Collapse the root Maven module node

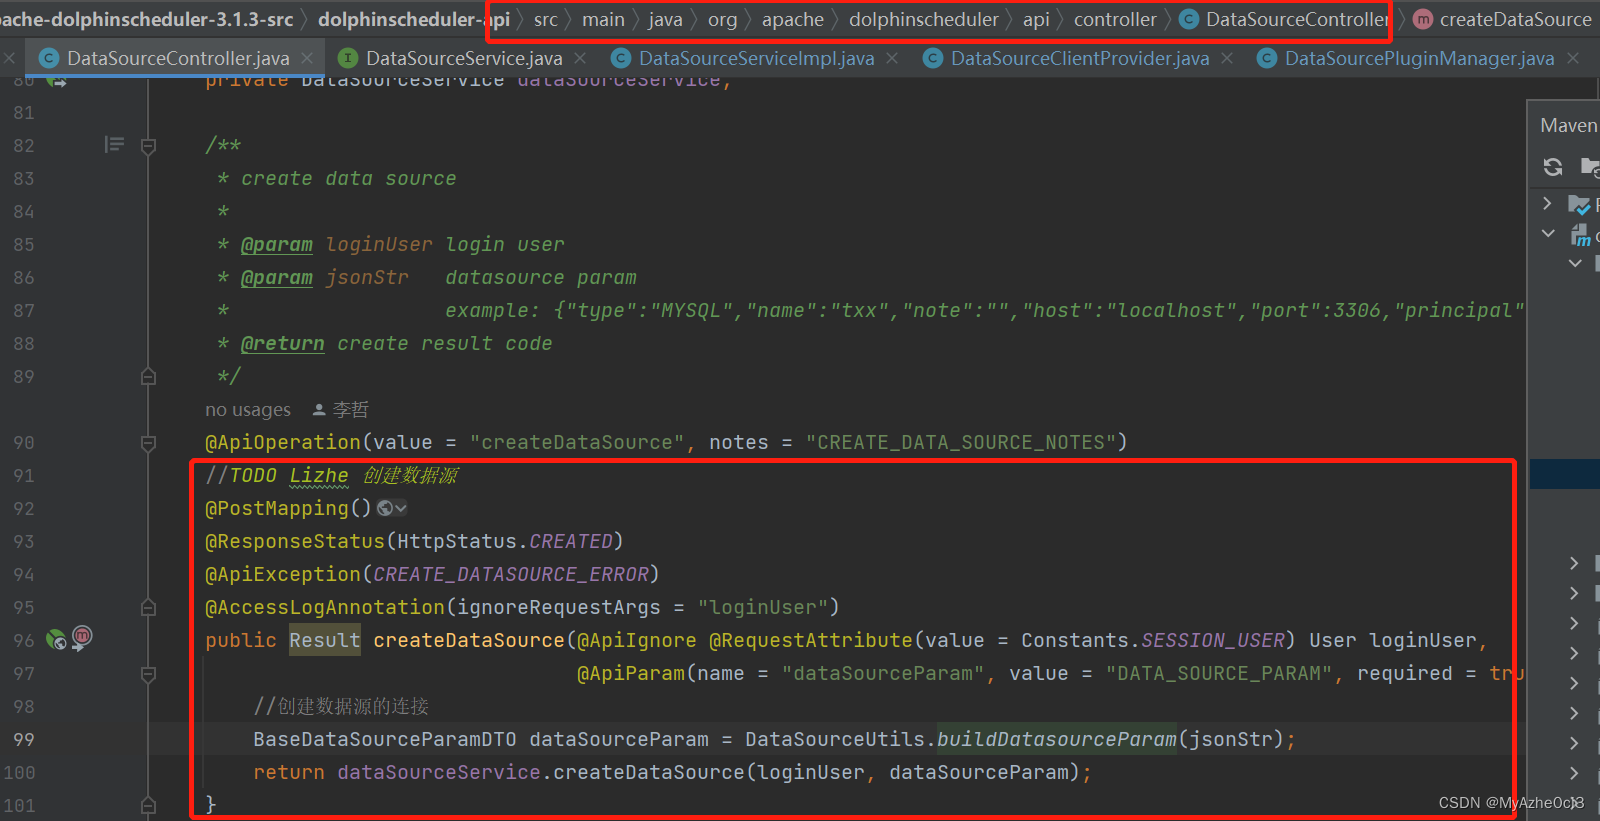(x=1548, y=234)
